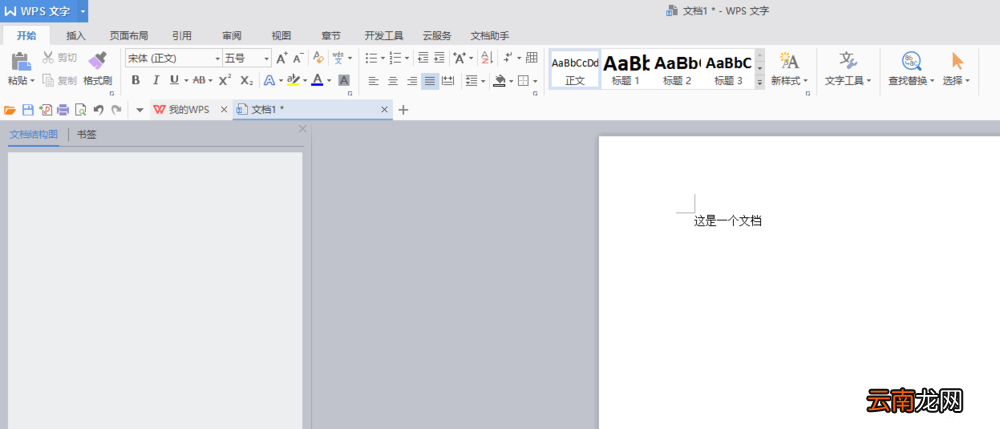Screen dimensions: 1000x429
Task: Open Text Tools (文字工具) icon
Action: (848, 61)
